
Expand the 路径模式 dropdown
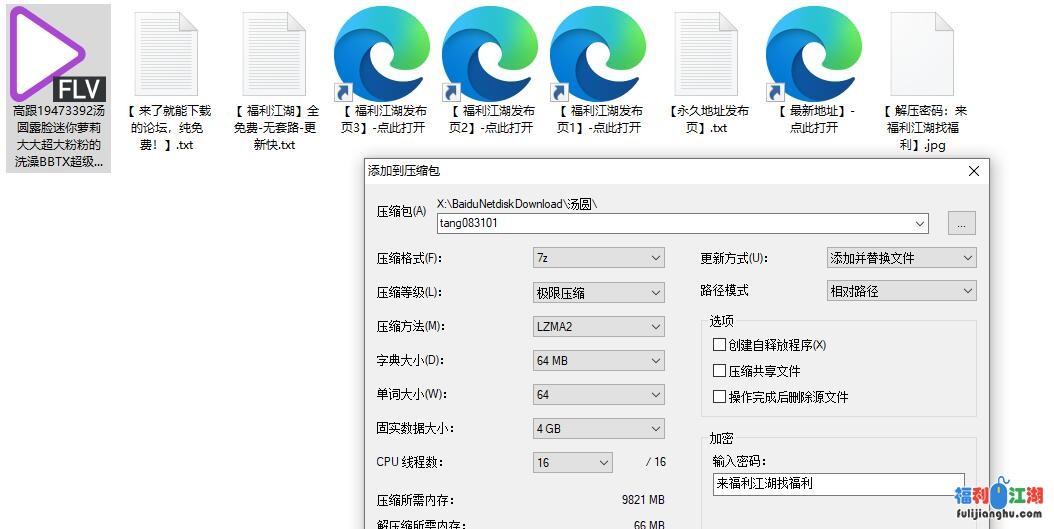(x=901, y=291)
